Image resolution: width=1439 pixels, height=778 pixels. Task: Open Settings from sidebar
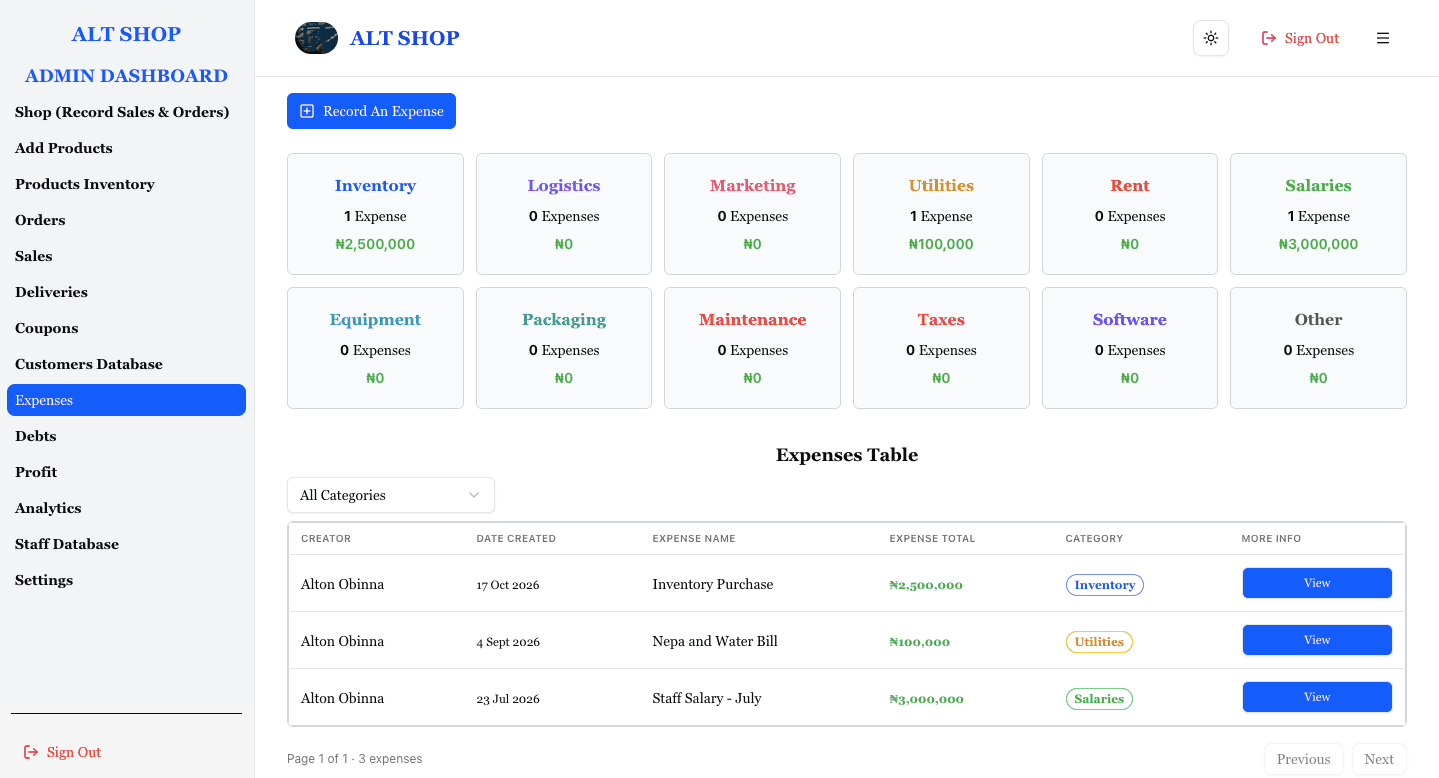tap(44, 580)
